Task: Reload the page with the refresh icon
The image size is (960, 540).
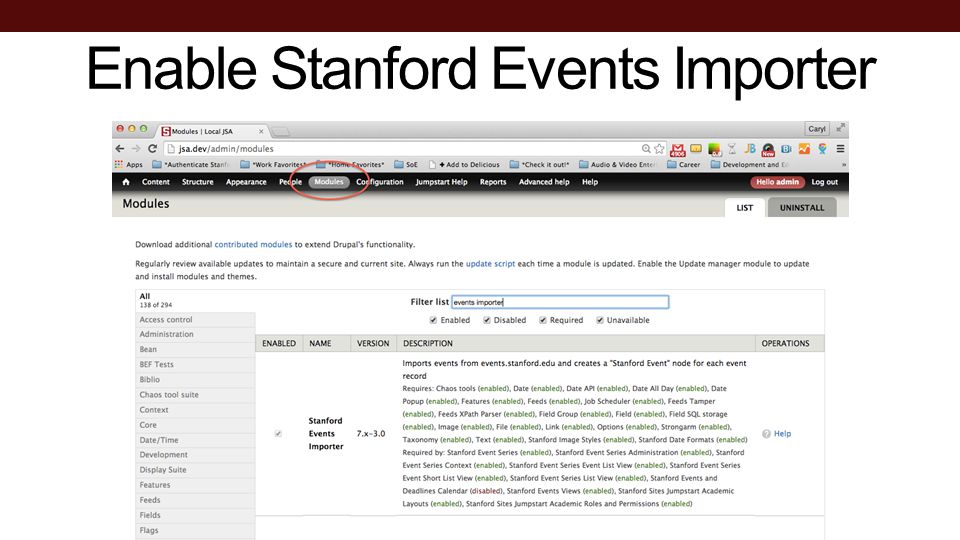Action: click(x=152, y=149)
